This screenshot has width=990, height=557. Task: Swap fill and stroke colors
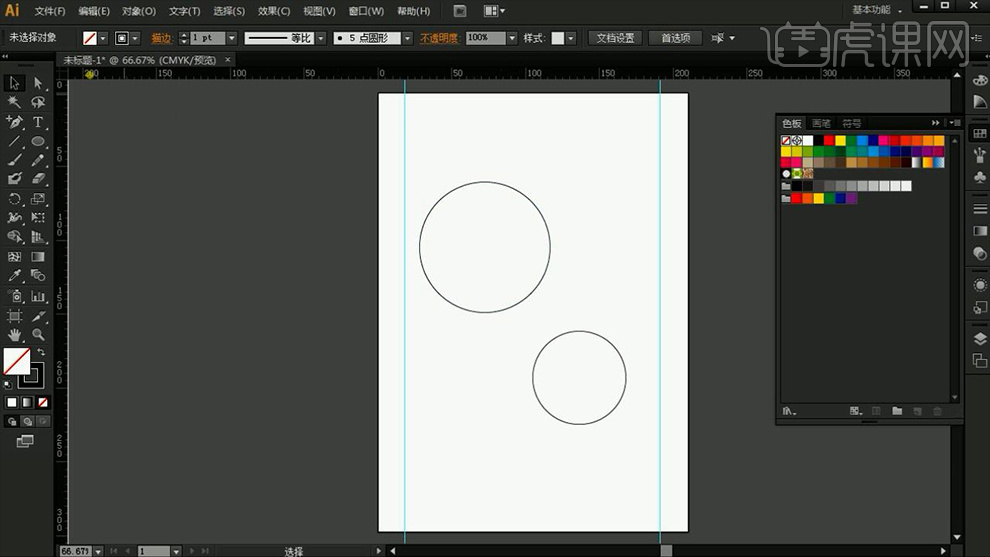pyautogui.click(x=41, y=352)
